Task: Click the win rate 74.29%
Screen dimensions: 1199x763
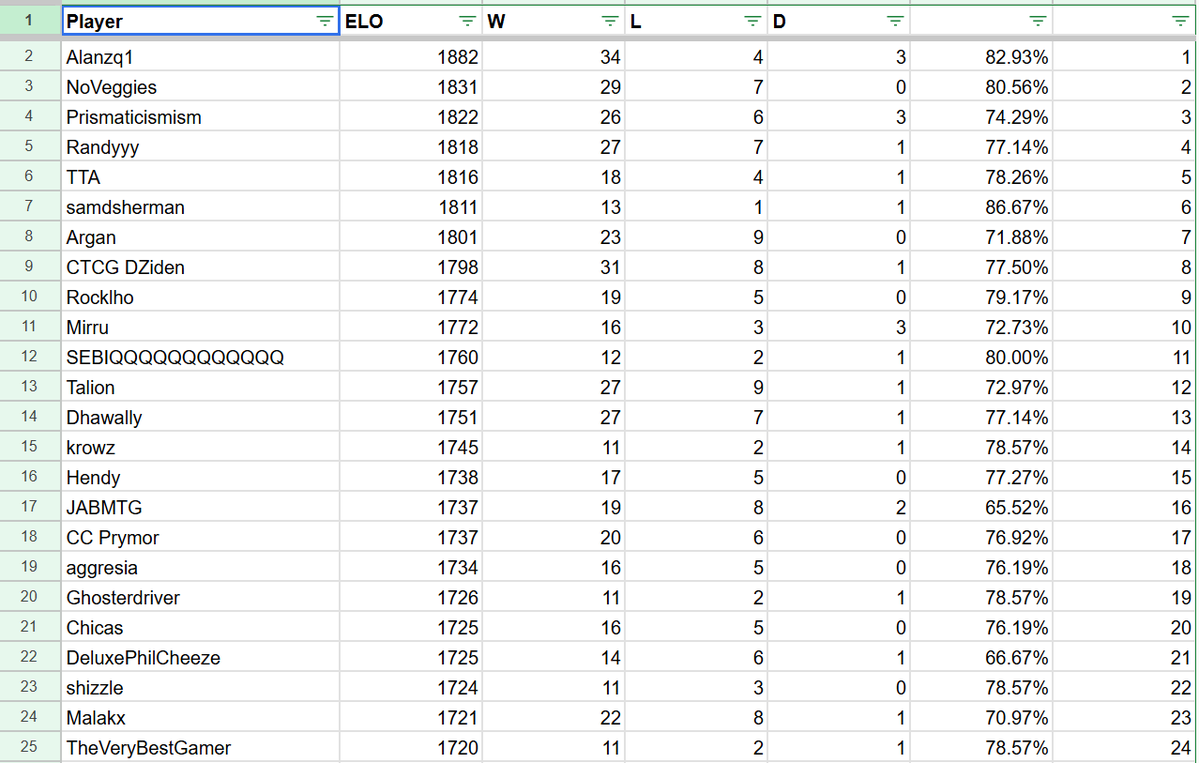Action: [981, 117]
